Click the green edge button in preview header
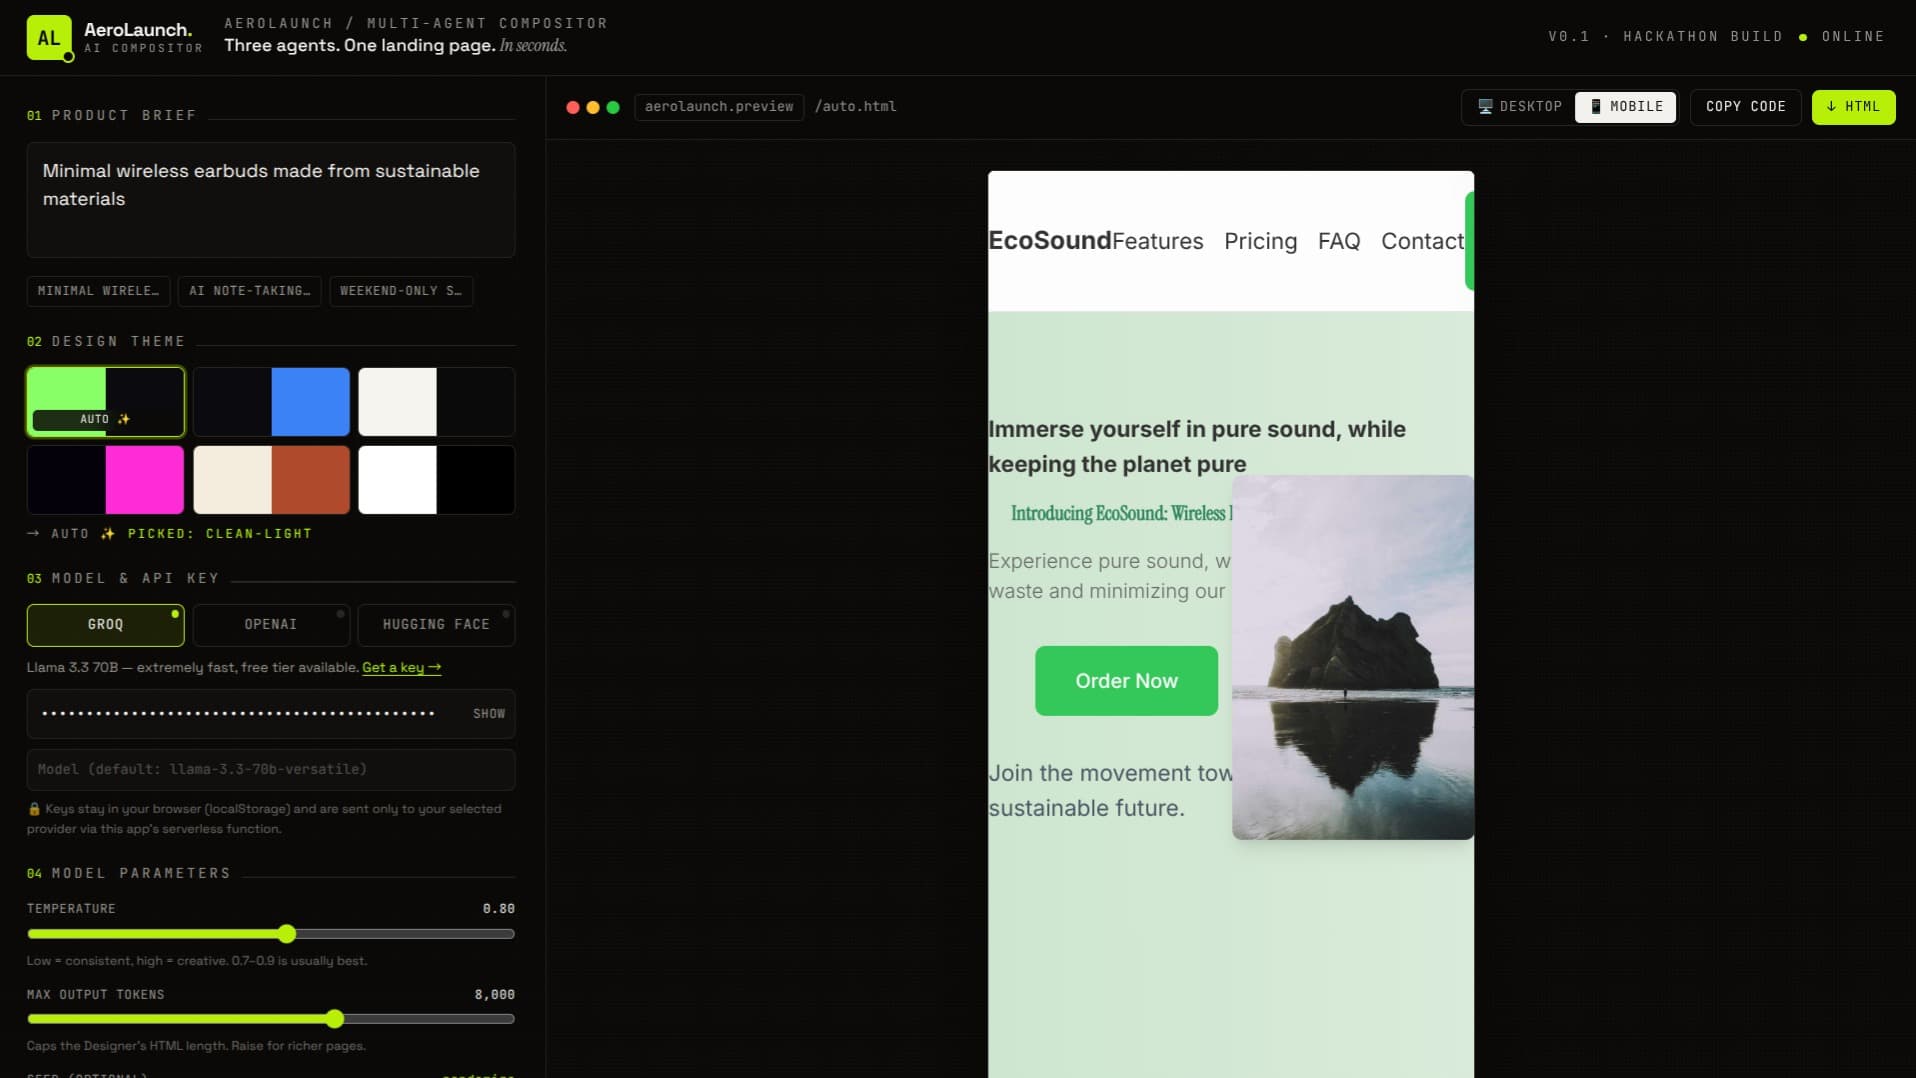 [1469, 241]
